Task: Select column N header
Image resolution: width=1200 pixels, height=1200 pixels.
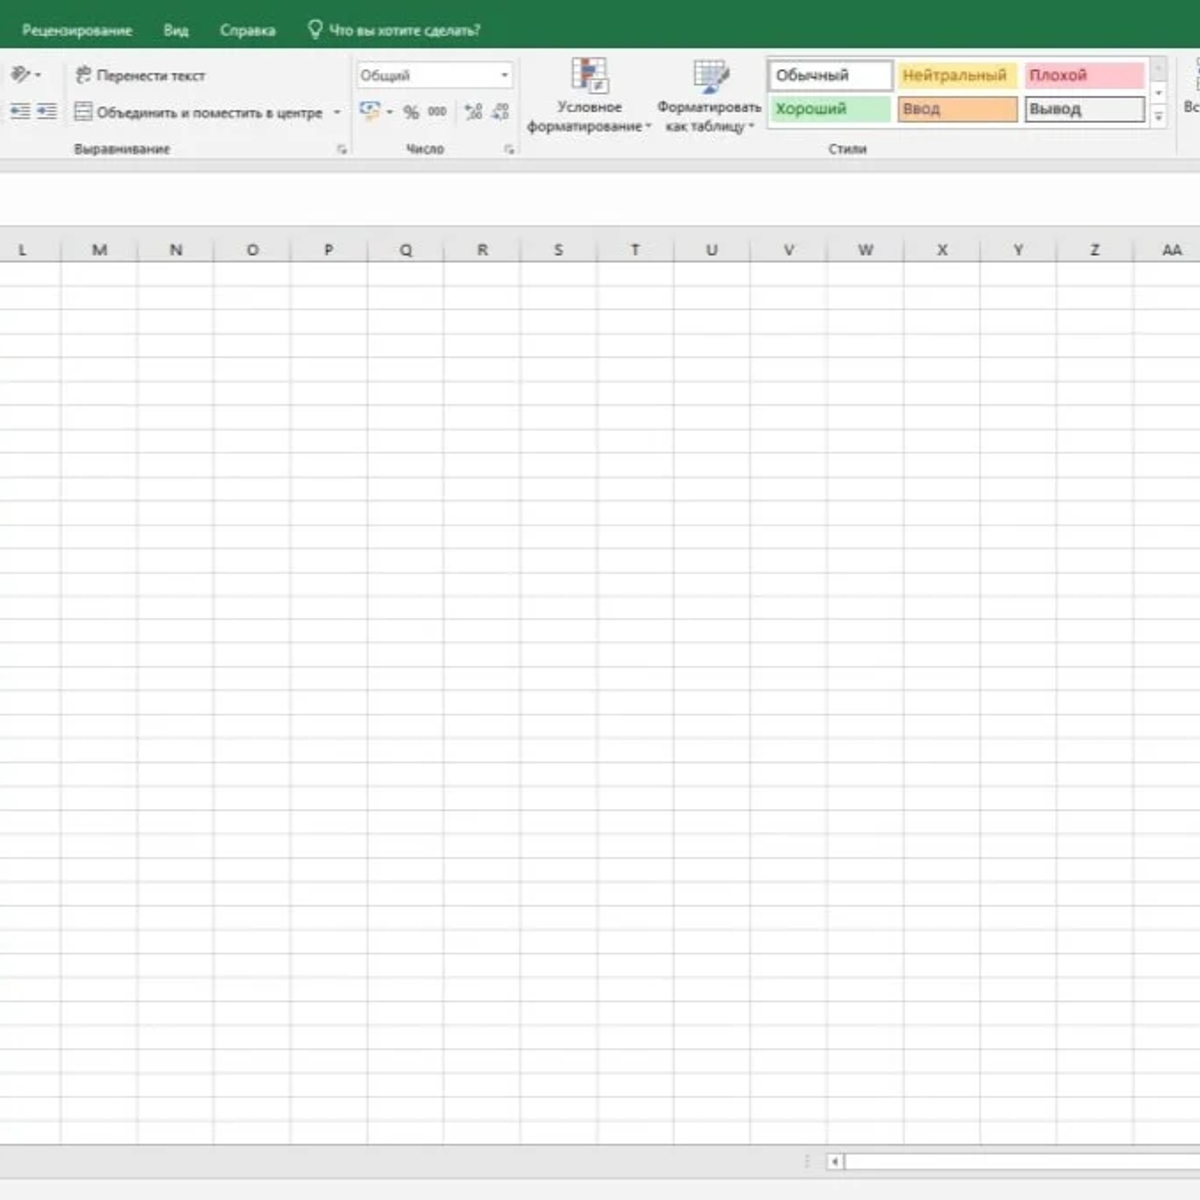Action: (x=176, y=250)
